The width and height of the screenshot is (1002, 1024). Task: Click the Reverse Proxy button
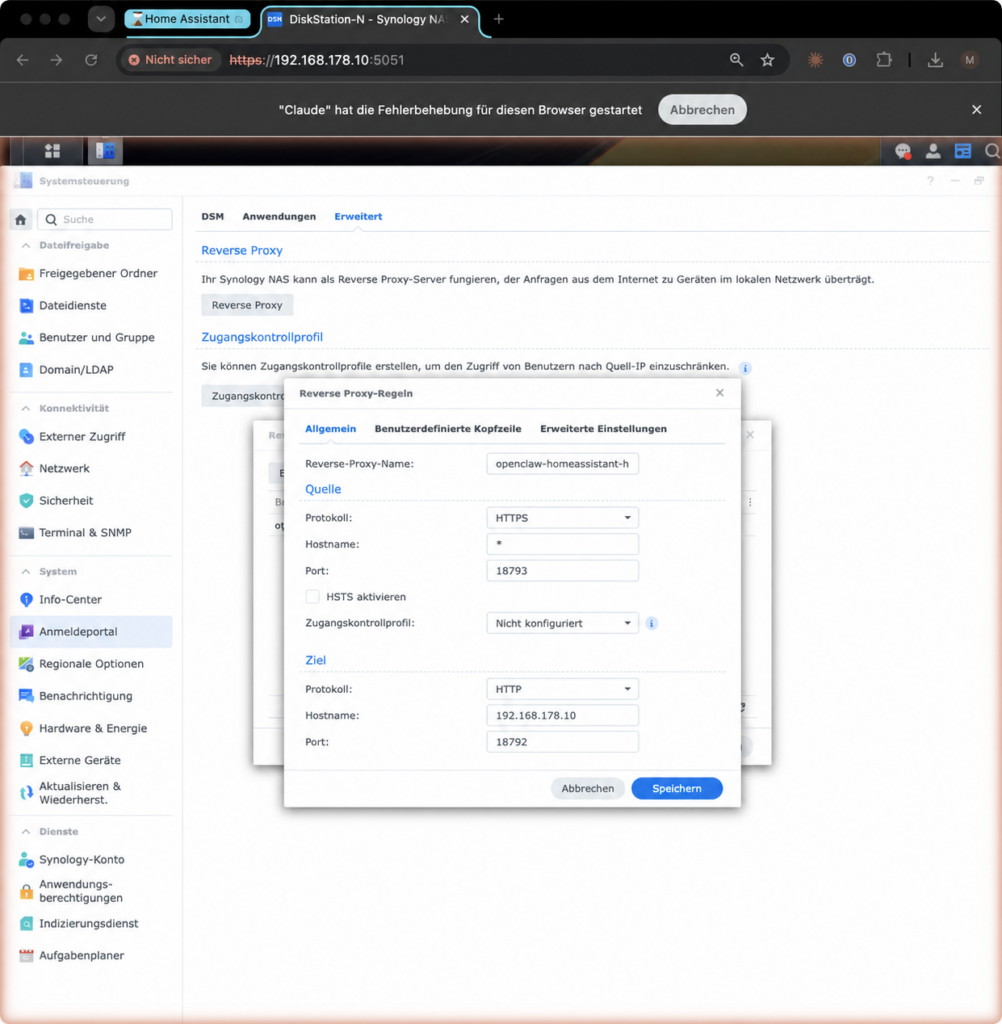pyautogui.click(x=247, y=305)
